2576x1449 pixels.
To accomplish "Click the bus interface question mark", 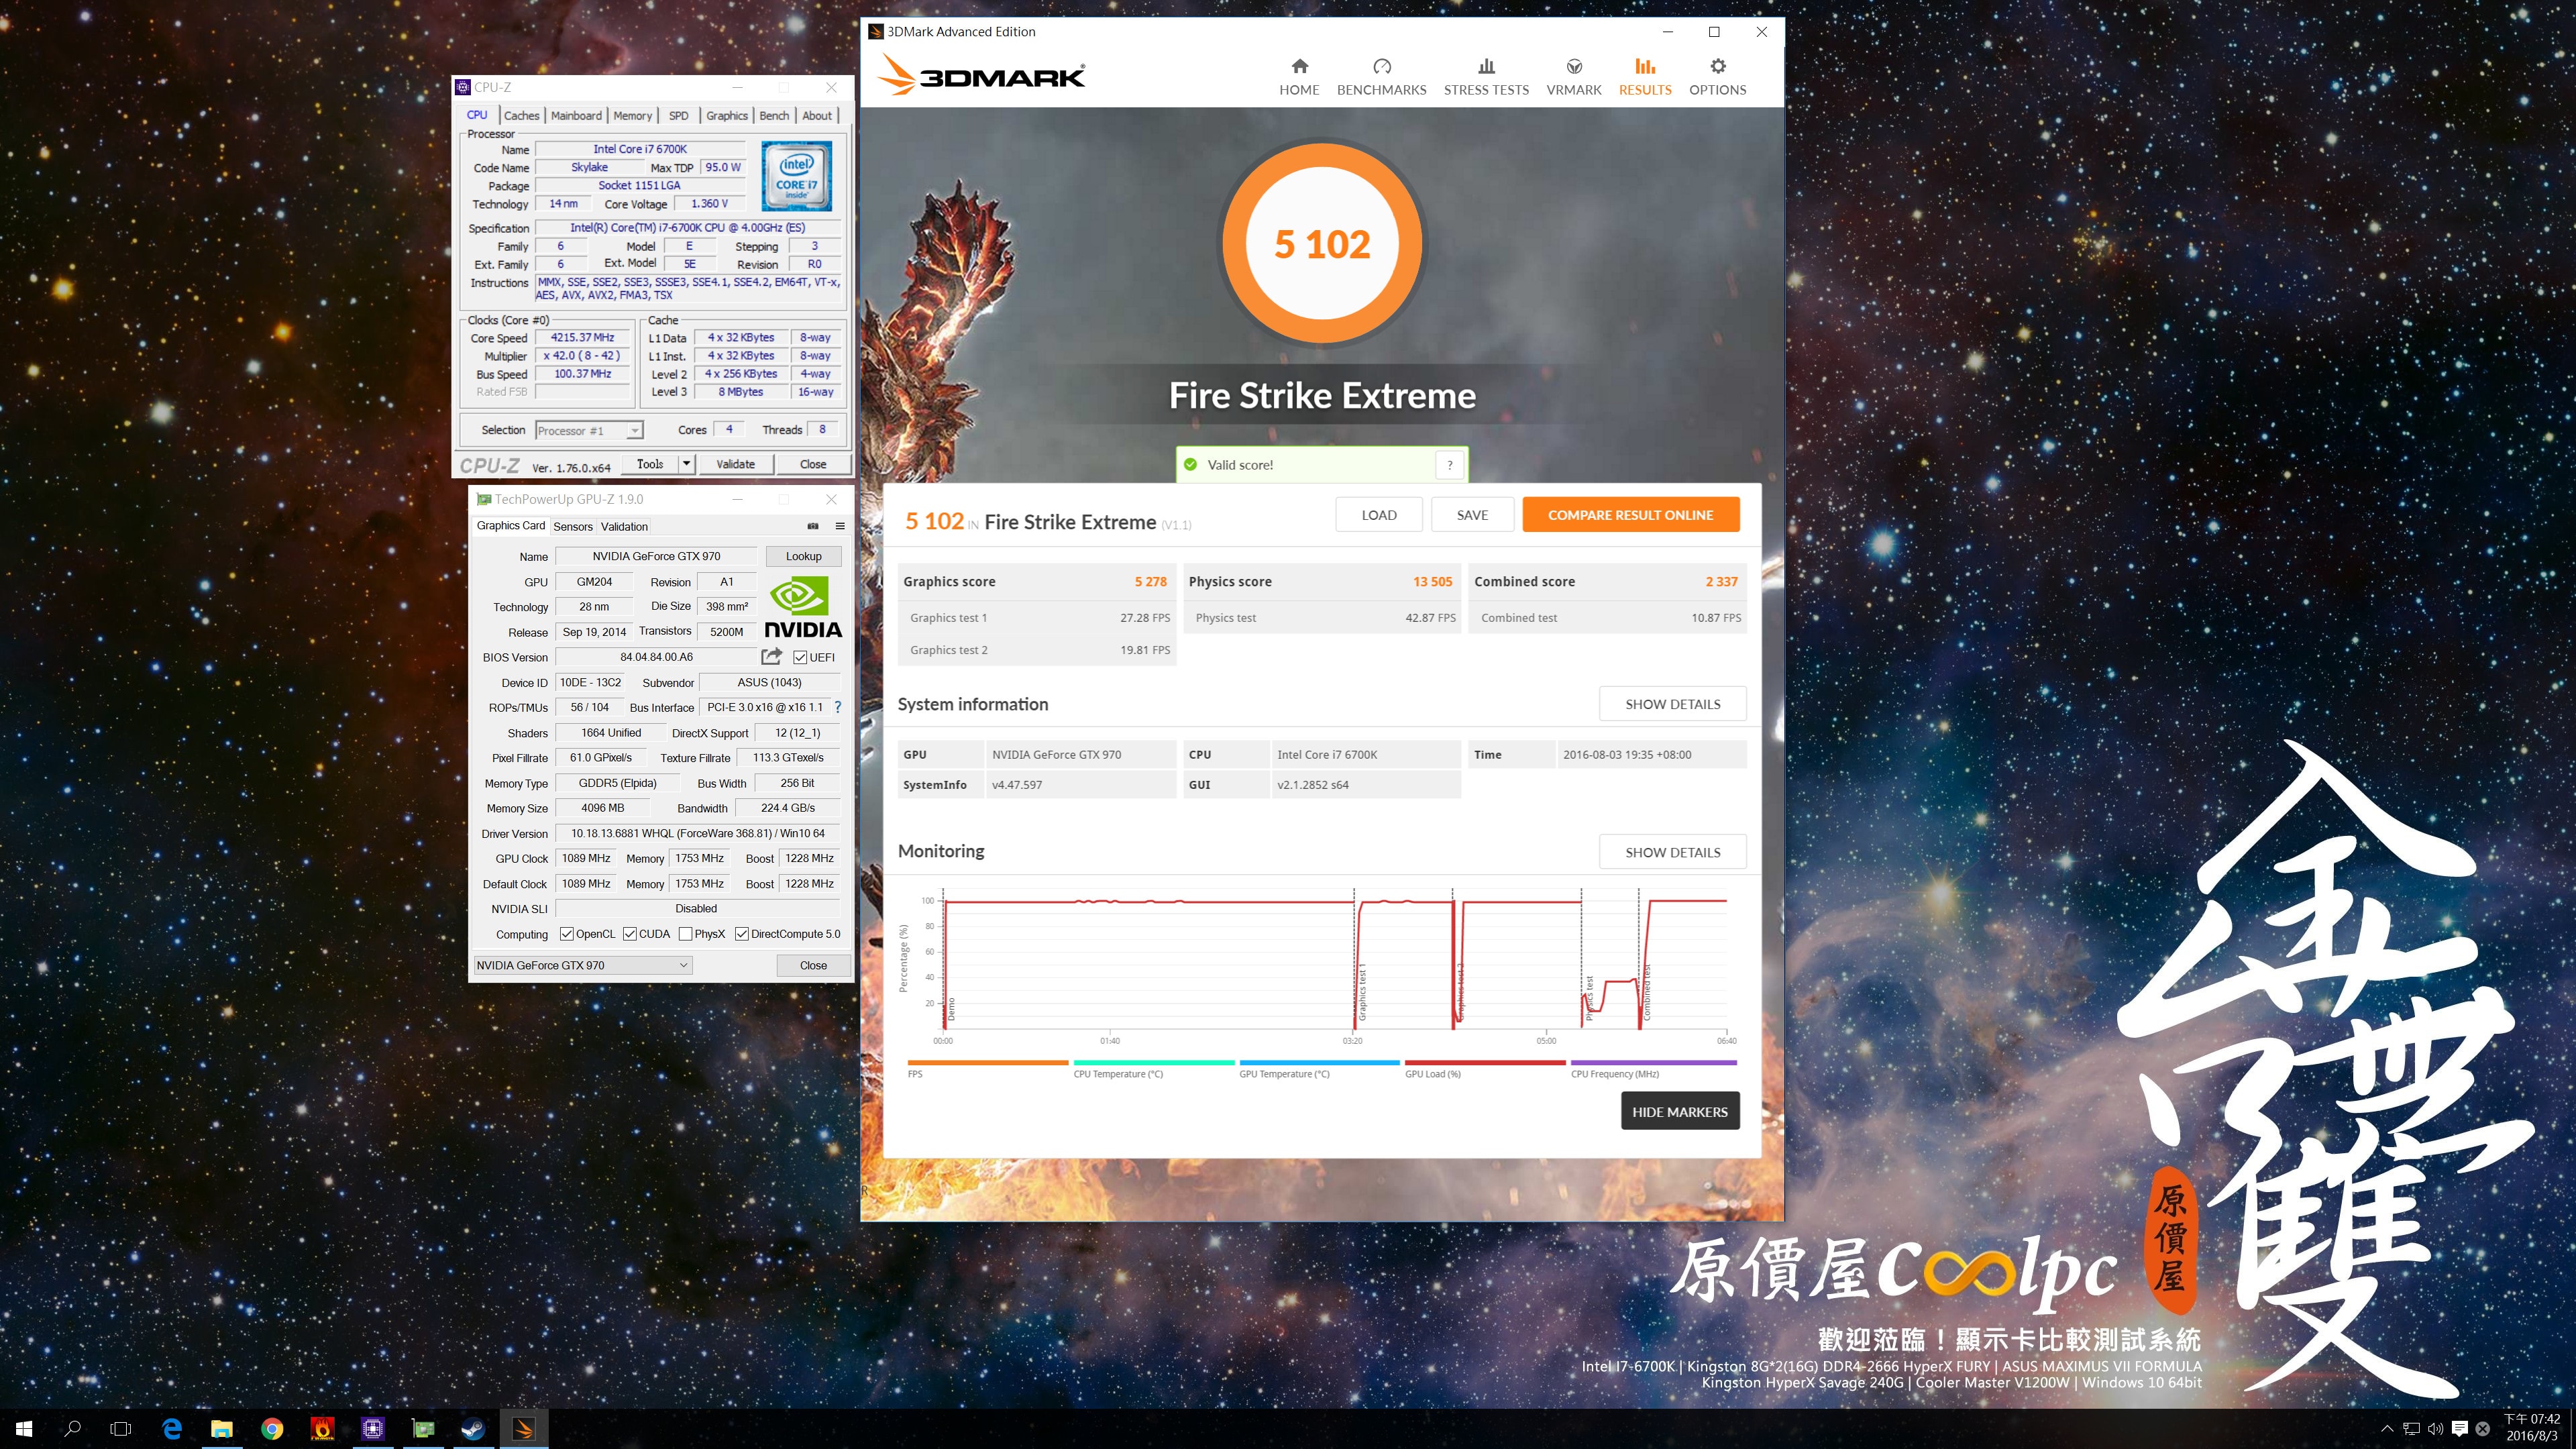I will [838, 707].
